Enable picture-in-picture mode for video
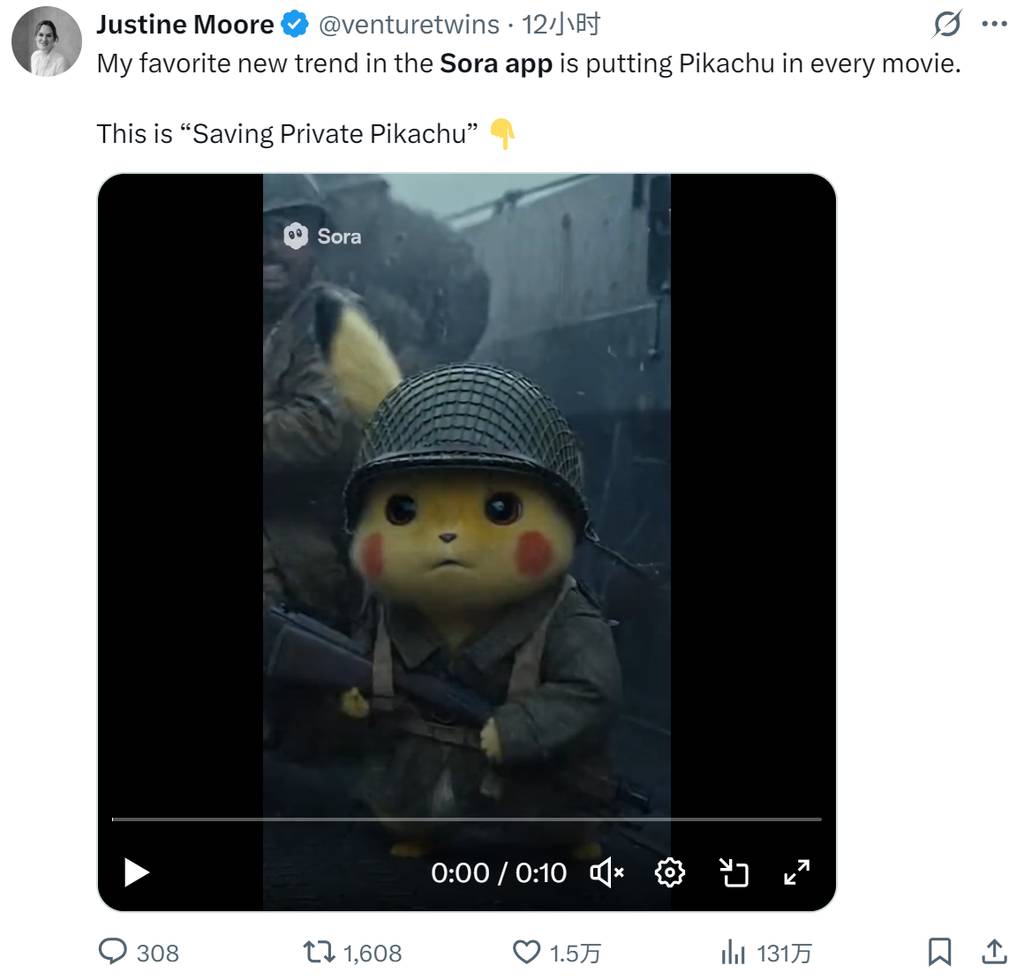 tap(734, 873)
